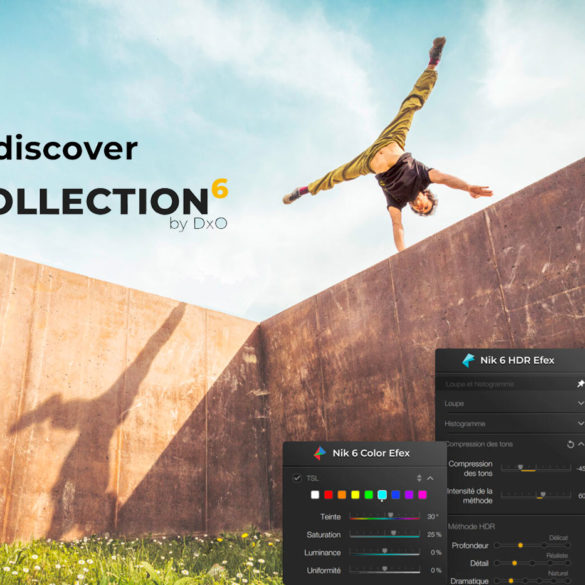Click the Méthode HDR section label
The height and width of the screenshot is (585, 585).
click(x=472, y=526)
